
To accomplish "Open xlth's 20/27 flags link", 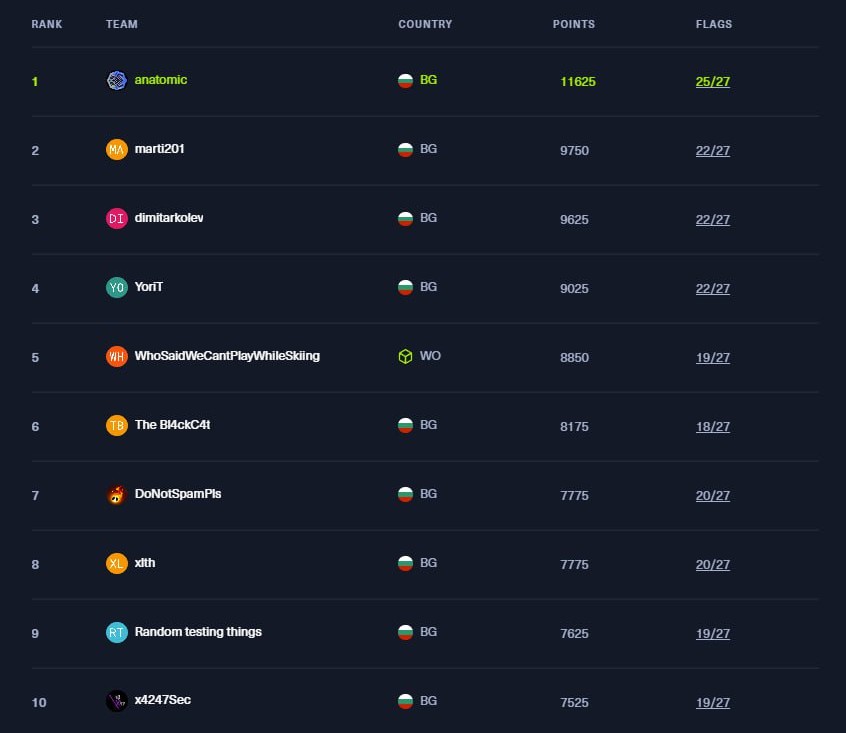I will [x=713, y=565].
